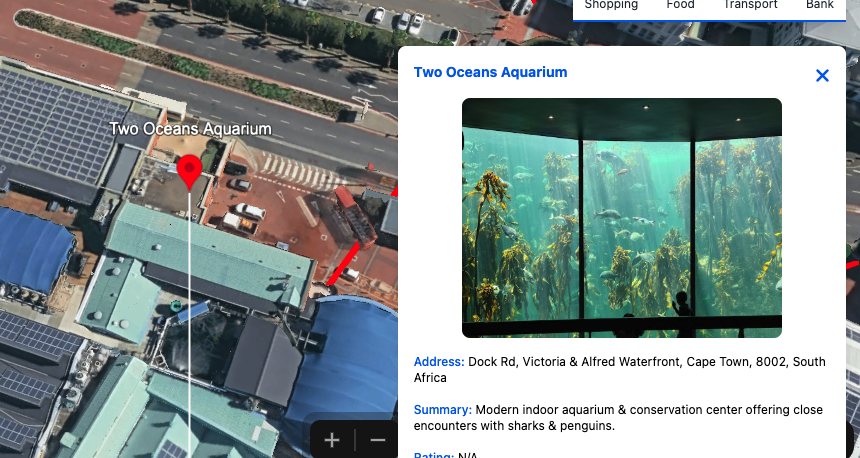Select the Food category tab

[x=680, y=5]
